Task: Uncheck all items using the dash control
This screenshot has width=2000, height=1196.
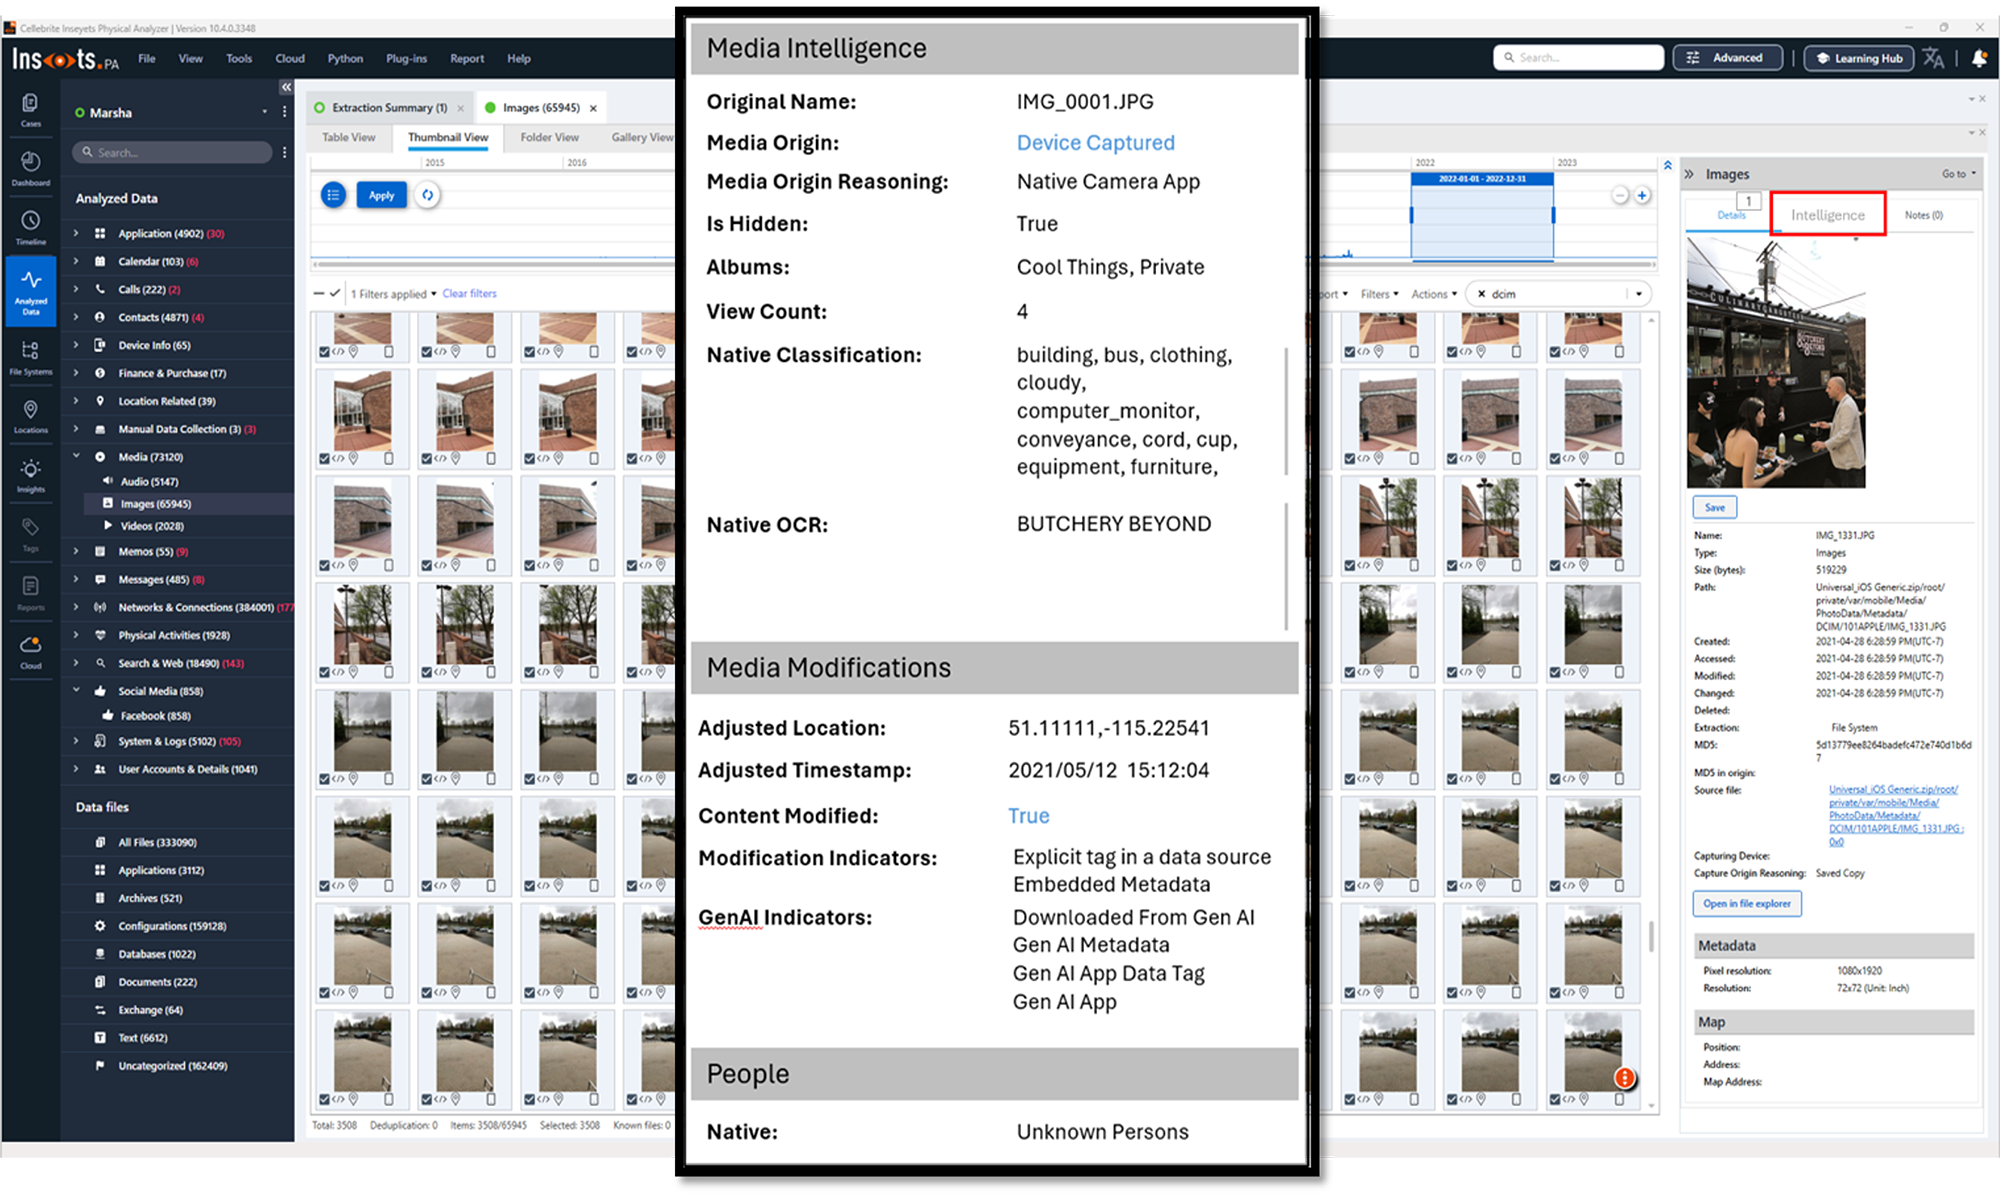Action: point(319,293)
